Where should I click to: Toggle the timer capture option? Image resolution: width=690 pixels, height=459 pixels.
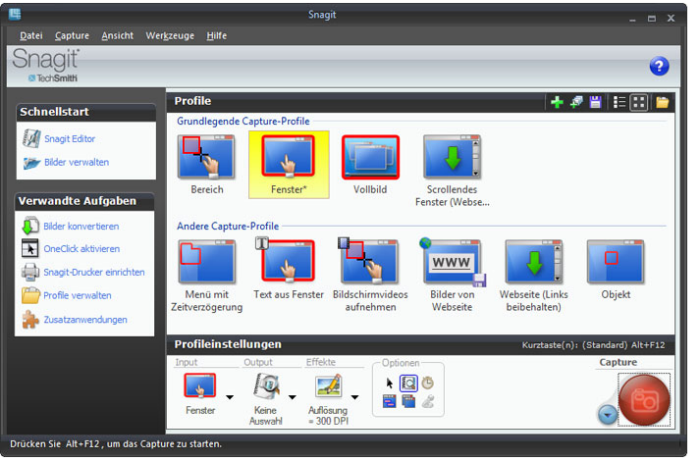(x=427, y=383)
